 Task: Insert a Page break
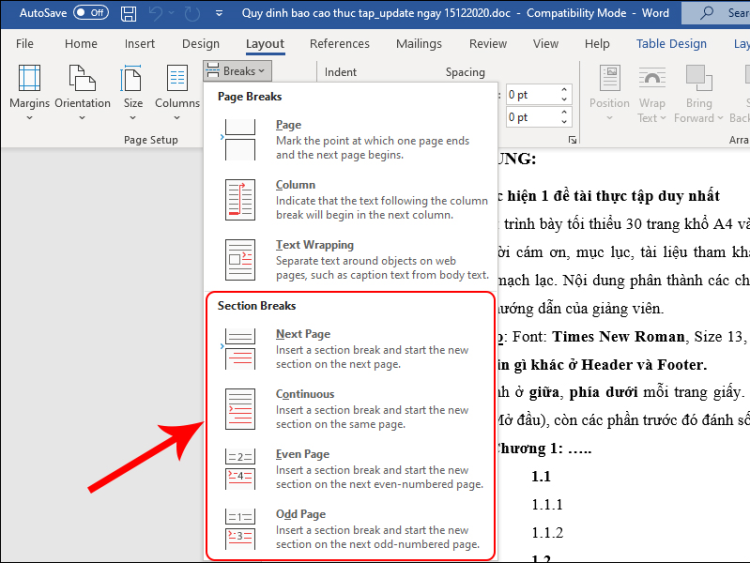350,139
